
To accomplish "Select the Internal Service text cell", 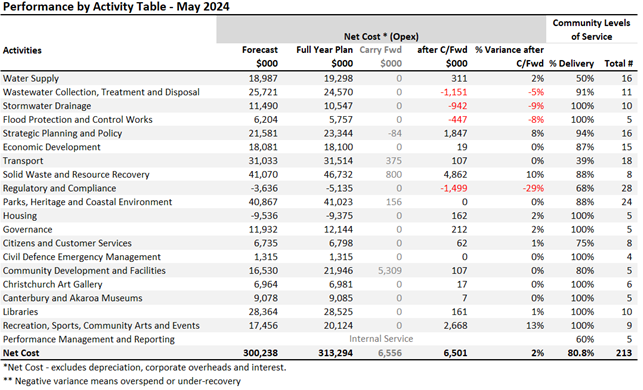I will [x=381, y=339].
